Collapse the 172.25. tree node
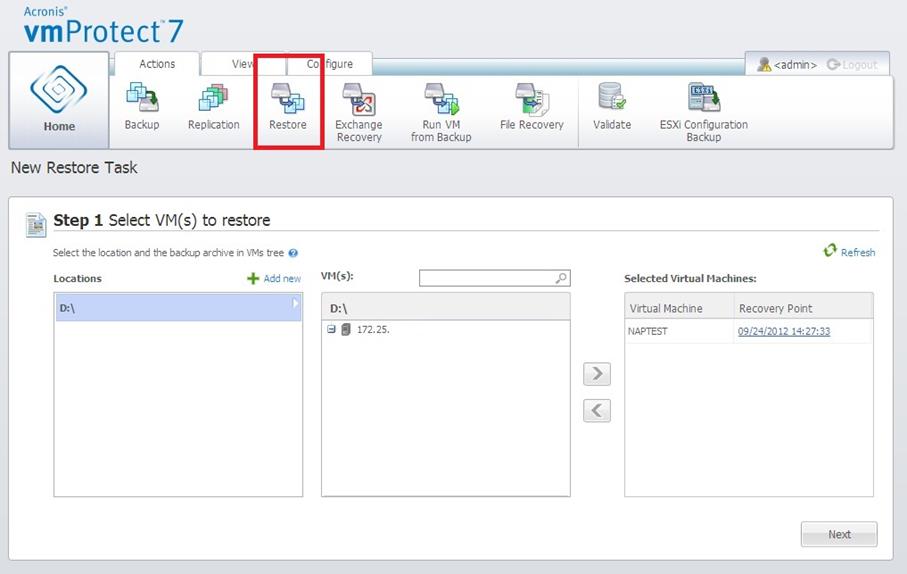This screenshot has width=907, height=574. (x=331, y=329)
